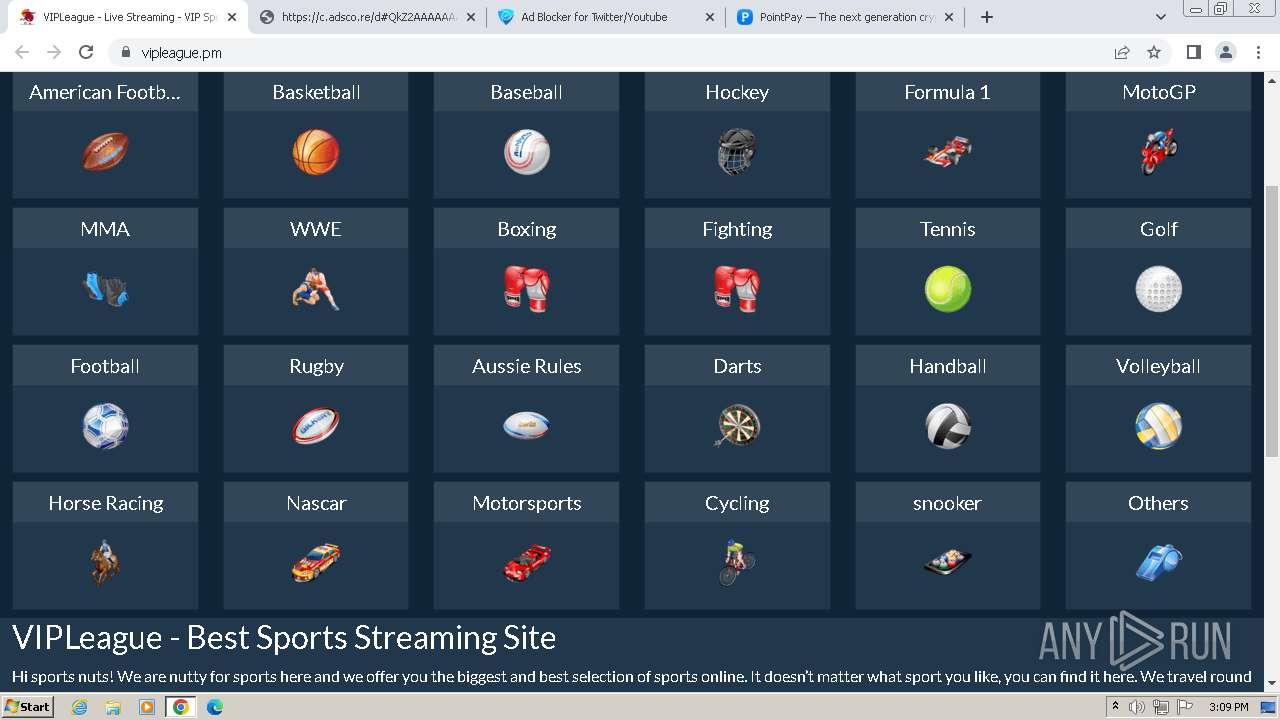
Task: Open the MotoGP motorcycle icon
Action: [x=1158, y=152]
